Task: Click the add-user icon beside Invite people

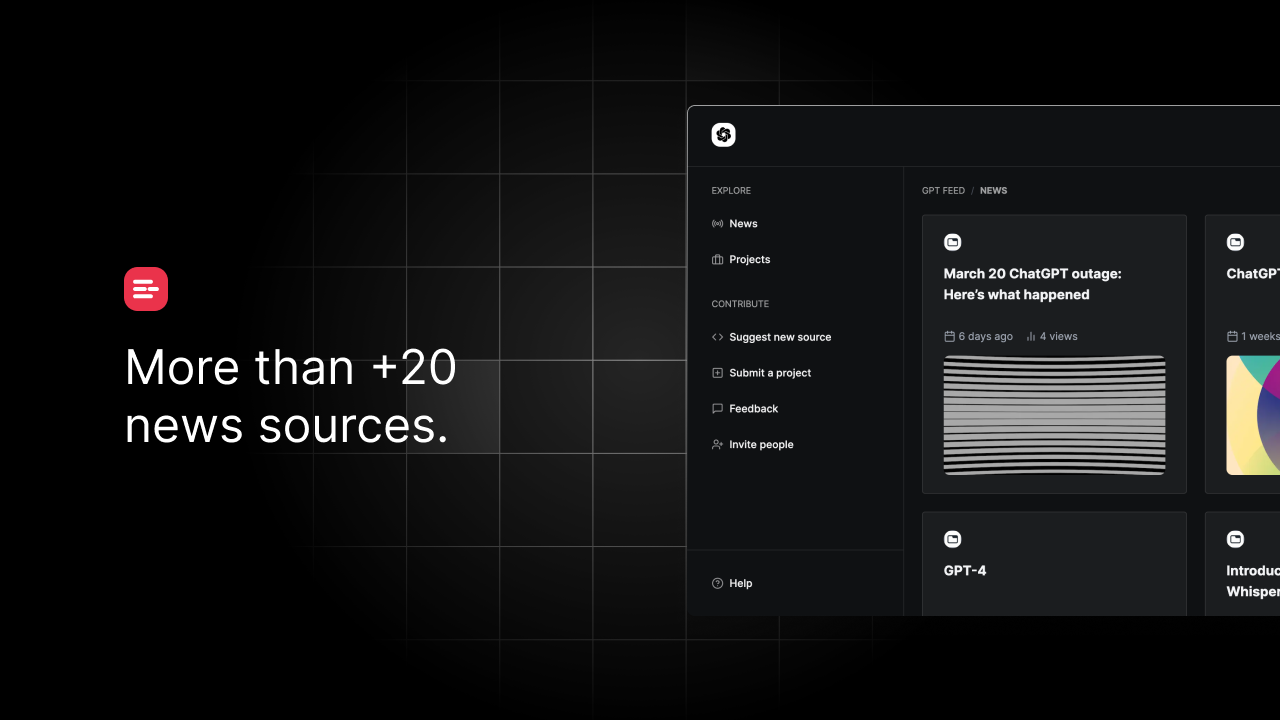Action: pyautogui.click(x=717, y=445)
